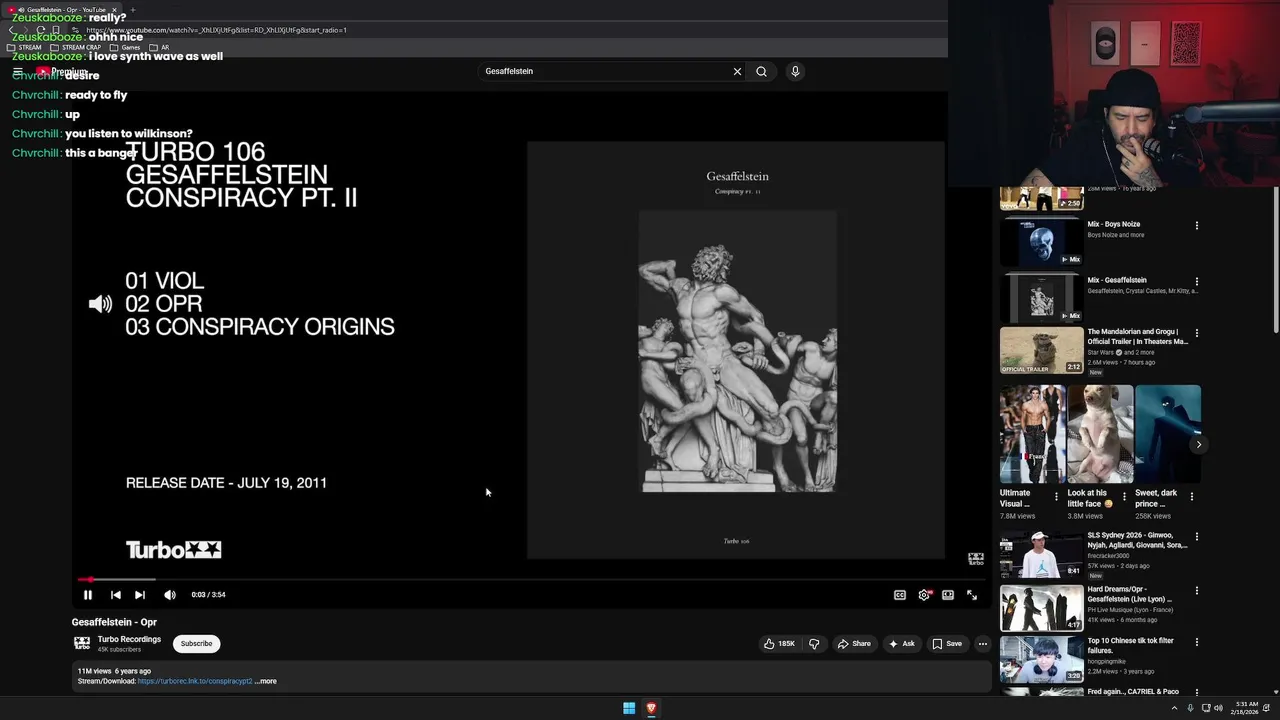1280x720 pixels.
Task: Open Mix - Gesaffelstein playlist title
Action: 1117,280
